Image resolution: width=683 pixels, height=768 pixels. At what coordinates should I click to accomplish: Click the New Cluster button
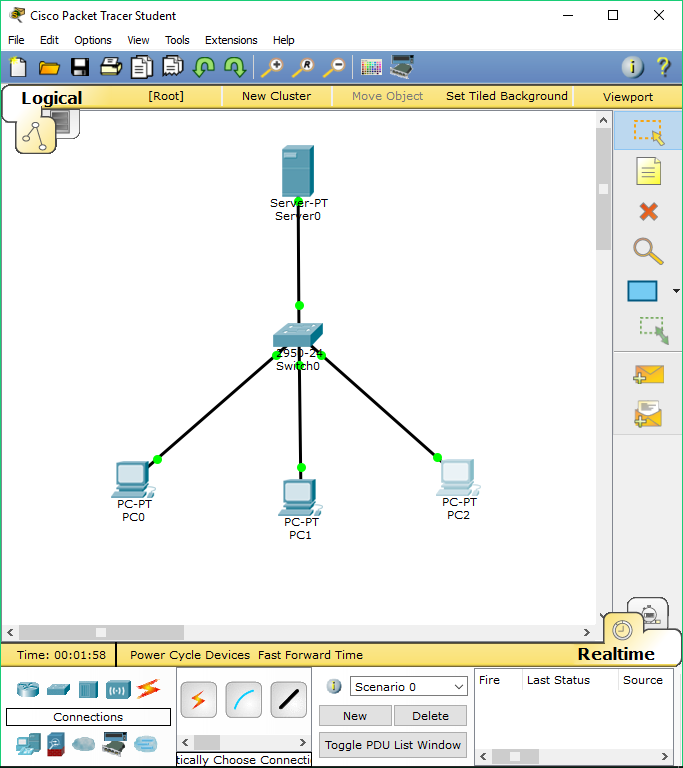276,96
